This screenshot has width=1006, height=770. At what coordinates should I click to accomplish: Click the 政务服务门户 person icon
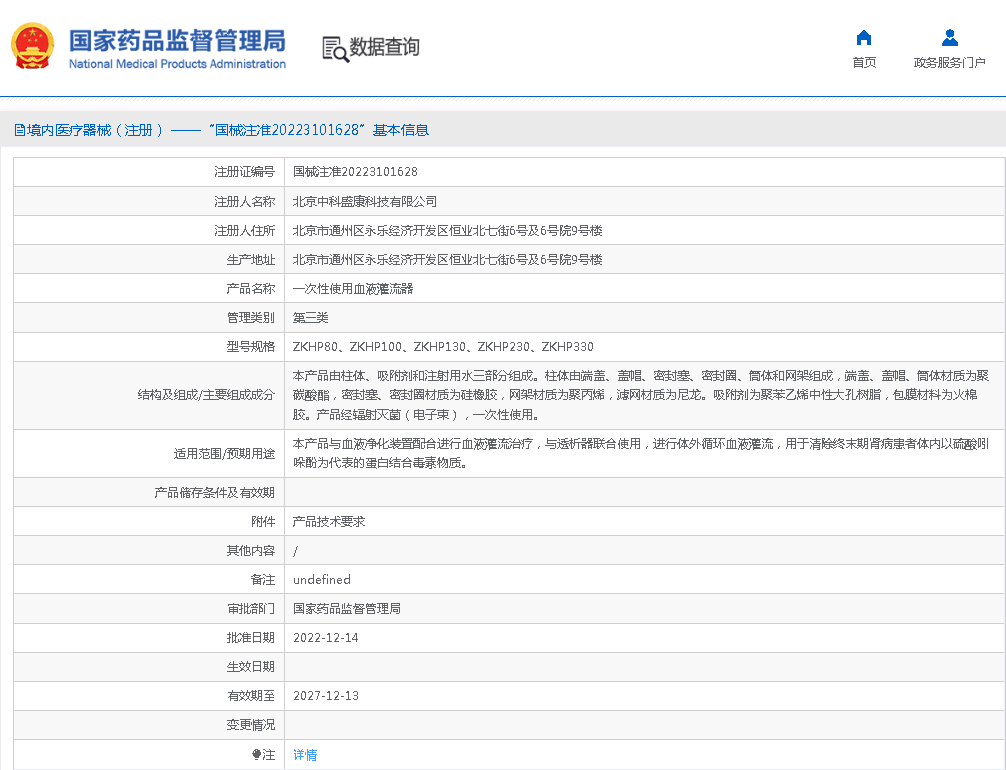pyautogui.click(x=949, y=38)
